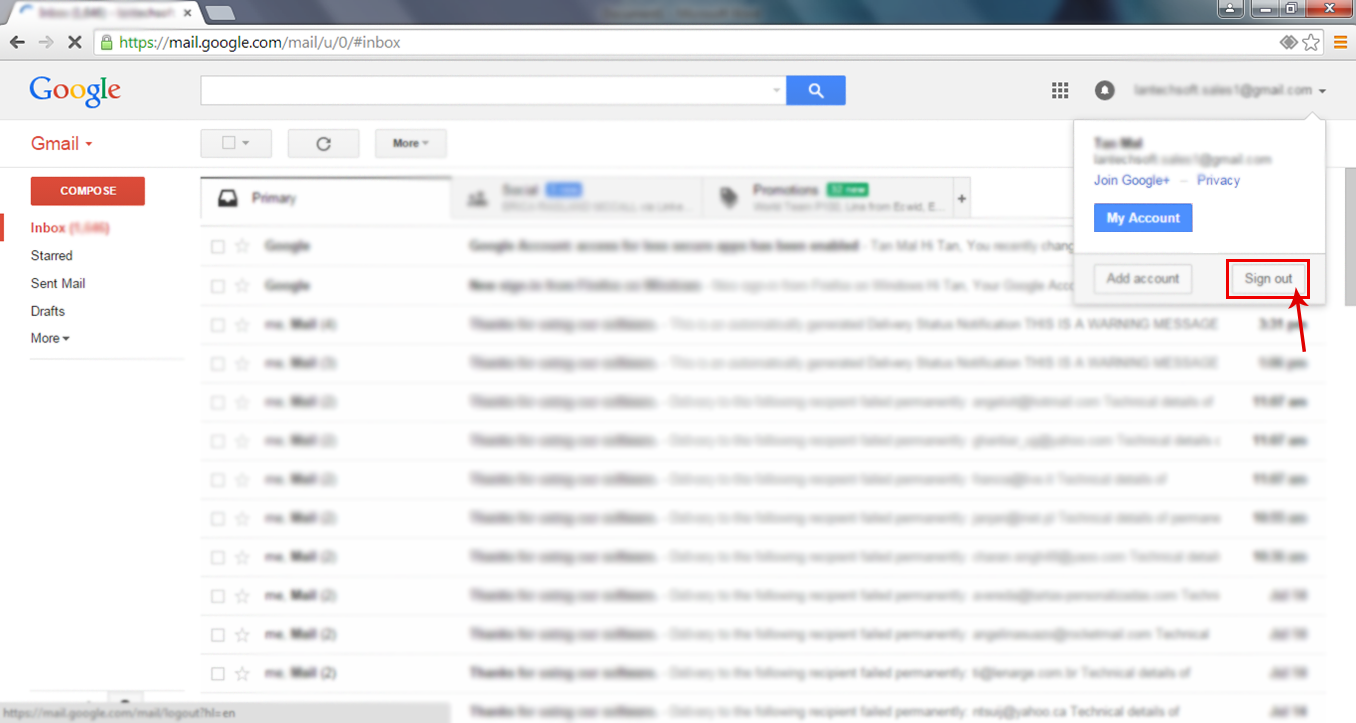Click the plus icon to add tab category

pyautogui.click(x=962, y=198)
